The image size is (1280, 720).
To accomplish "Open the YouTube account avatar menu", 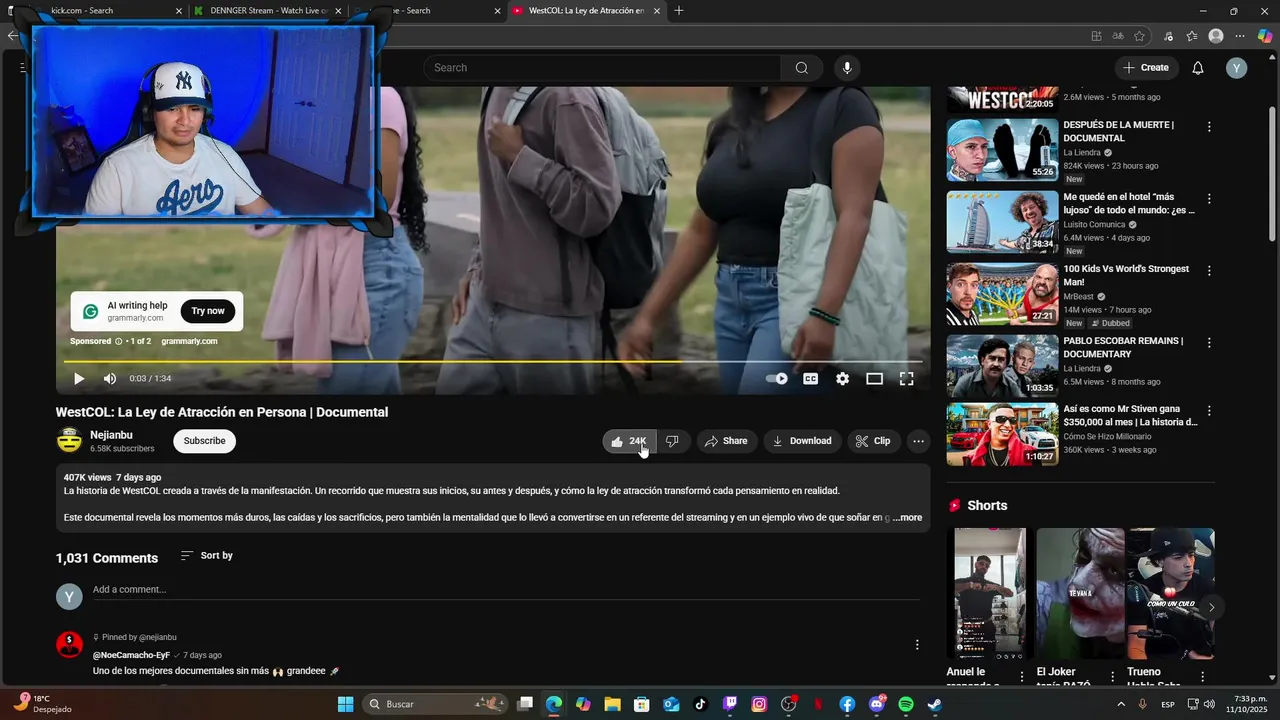I will point(1237,68).
